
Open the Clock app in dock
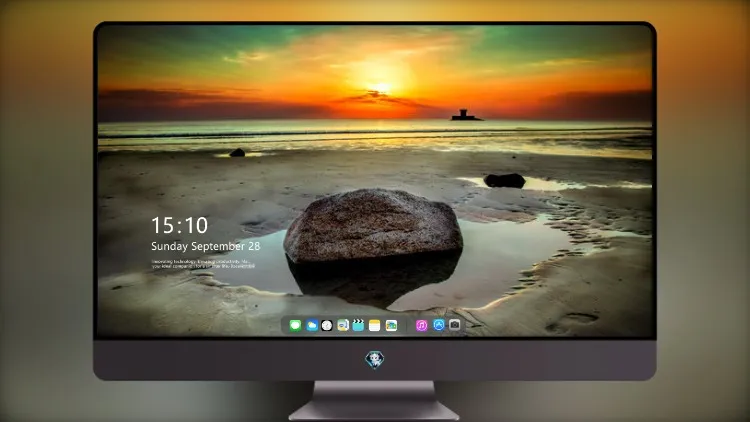(x=327, y=326)
